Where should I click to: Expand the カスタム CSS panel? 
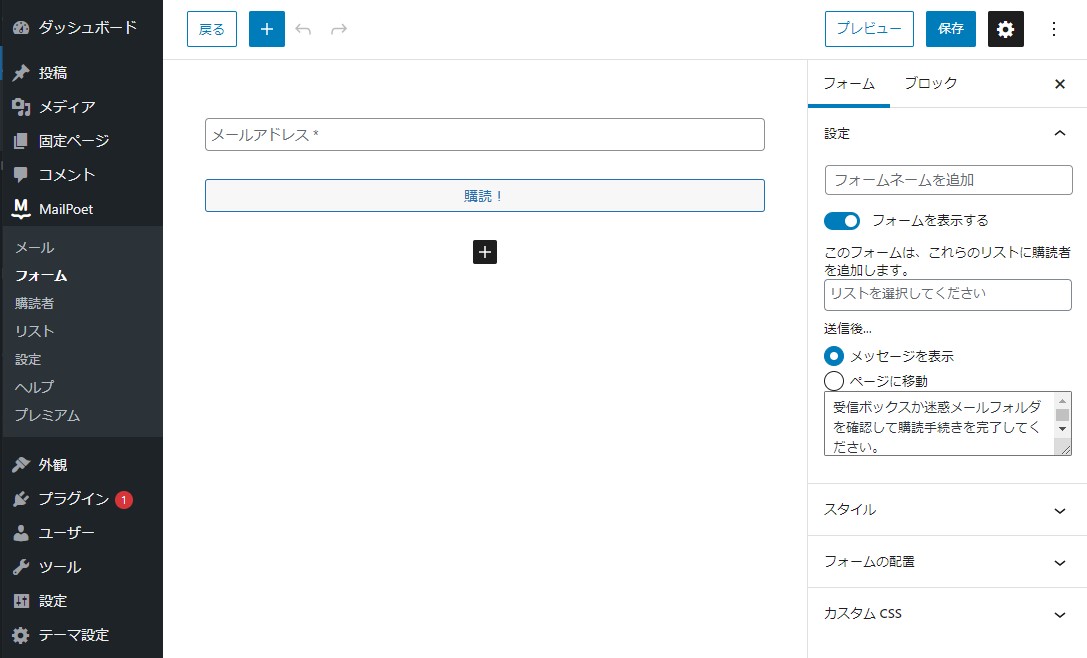946,614
